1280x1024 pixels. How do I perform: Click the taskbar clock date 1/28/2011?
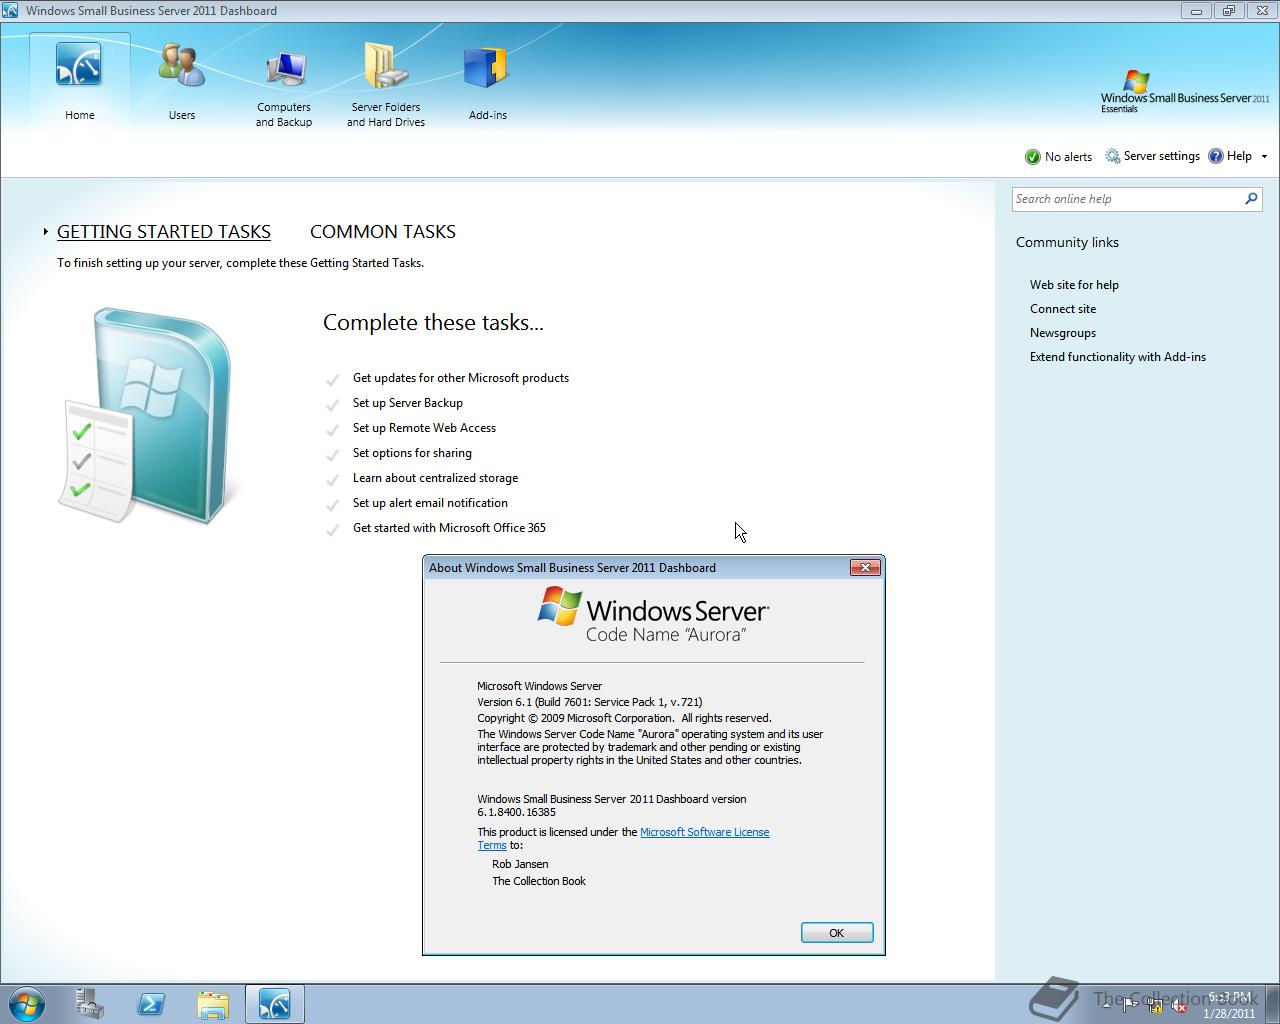[x=1229, y=1013]
